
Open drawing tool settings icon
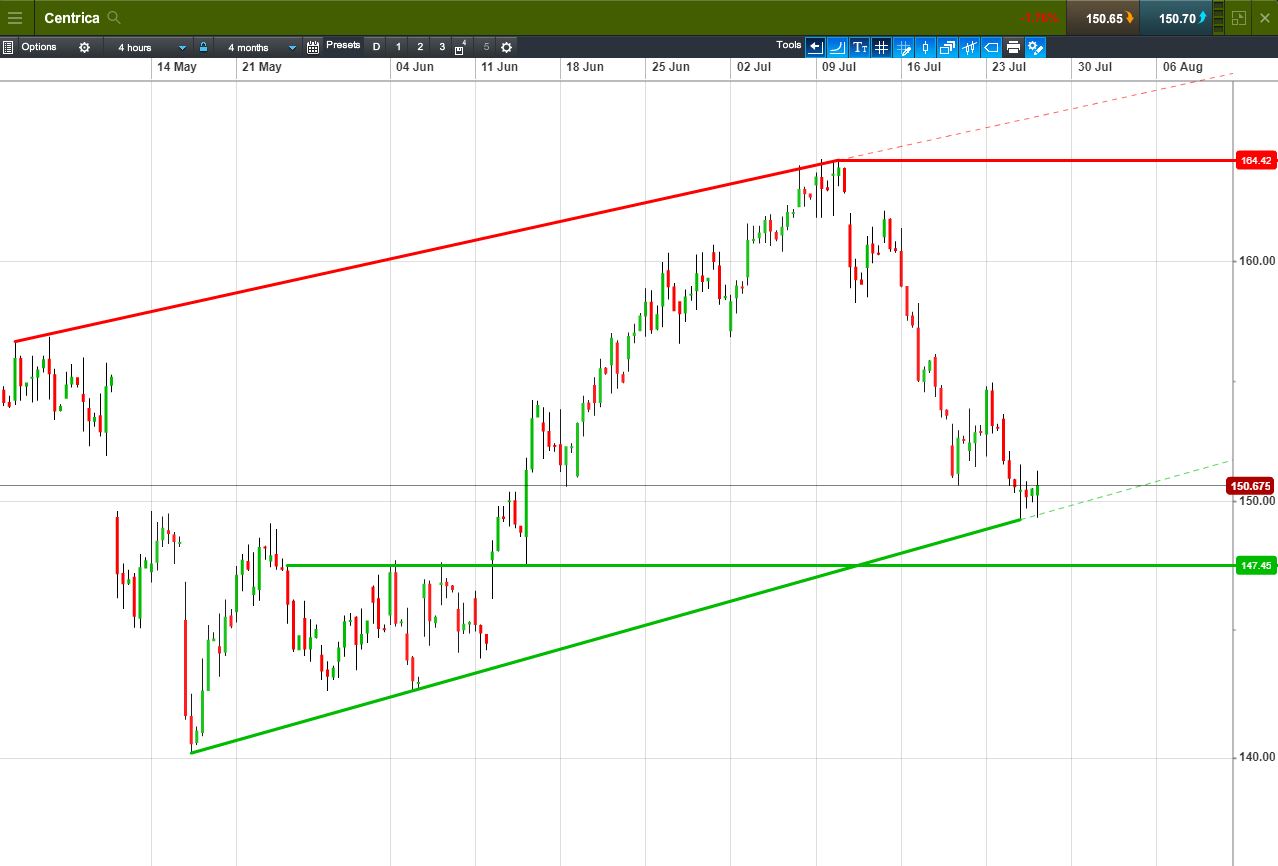coord(1035,47)
